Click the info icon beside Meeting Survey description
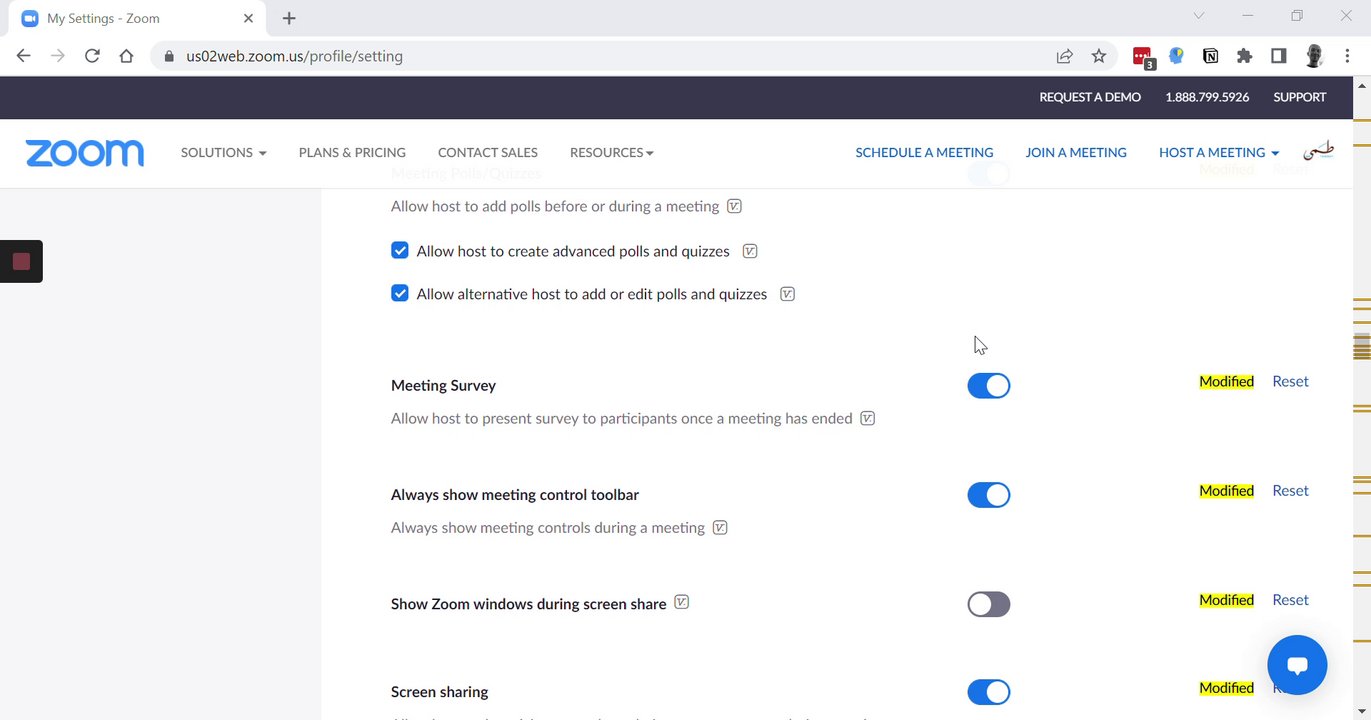 click(868, 418)
